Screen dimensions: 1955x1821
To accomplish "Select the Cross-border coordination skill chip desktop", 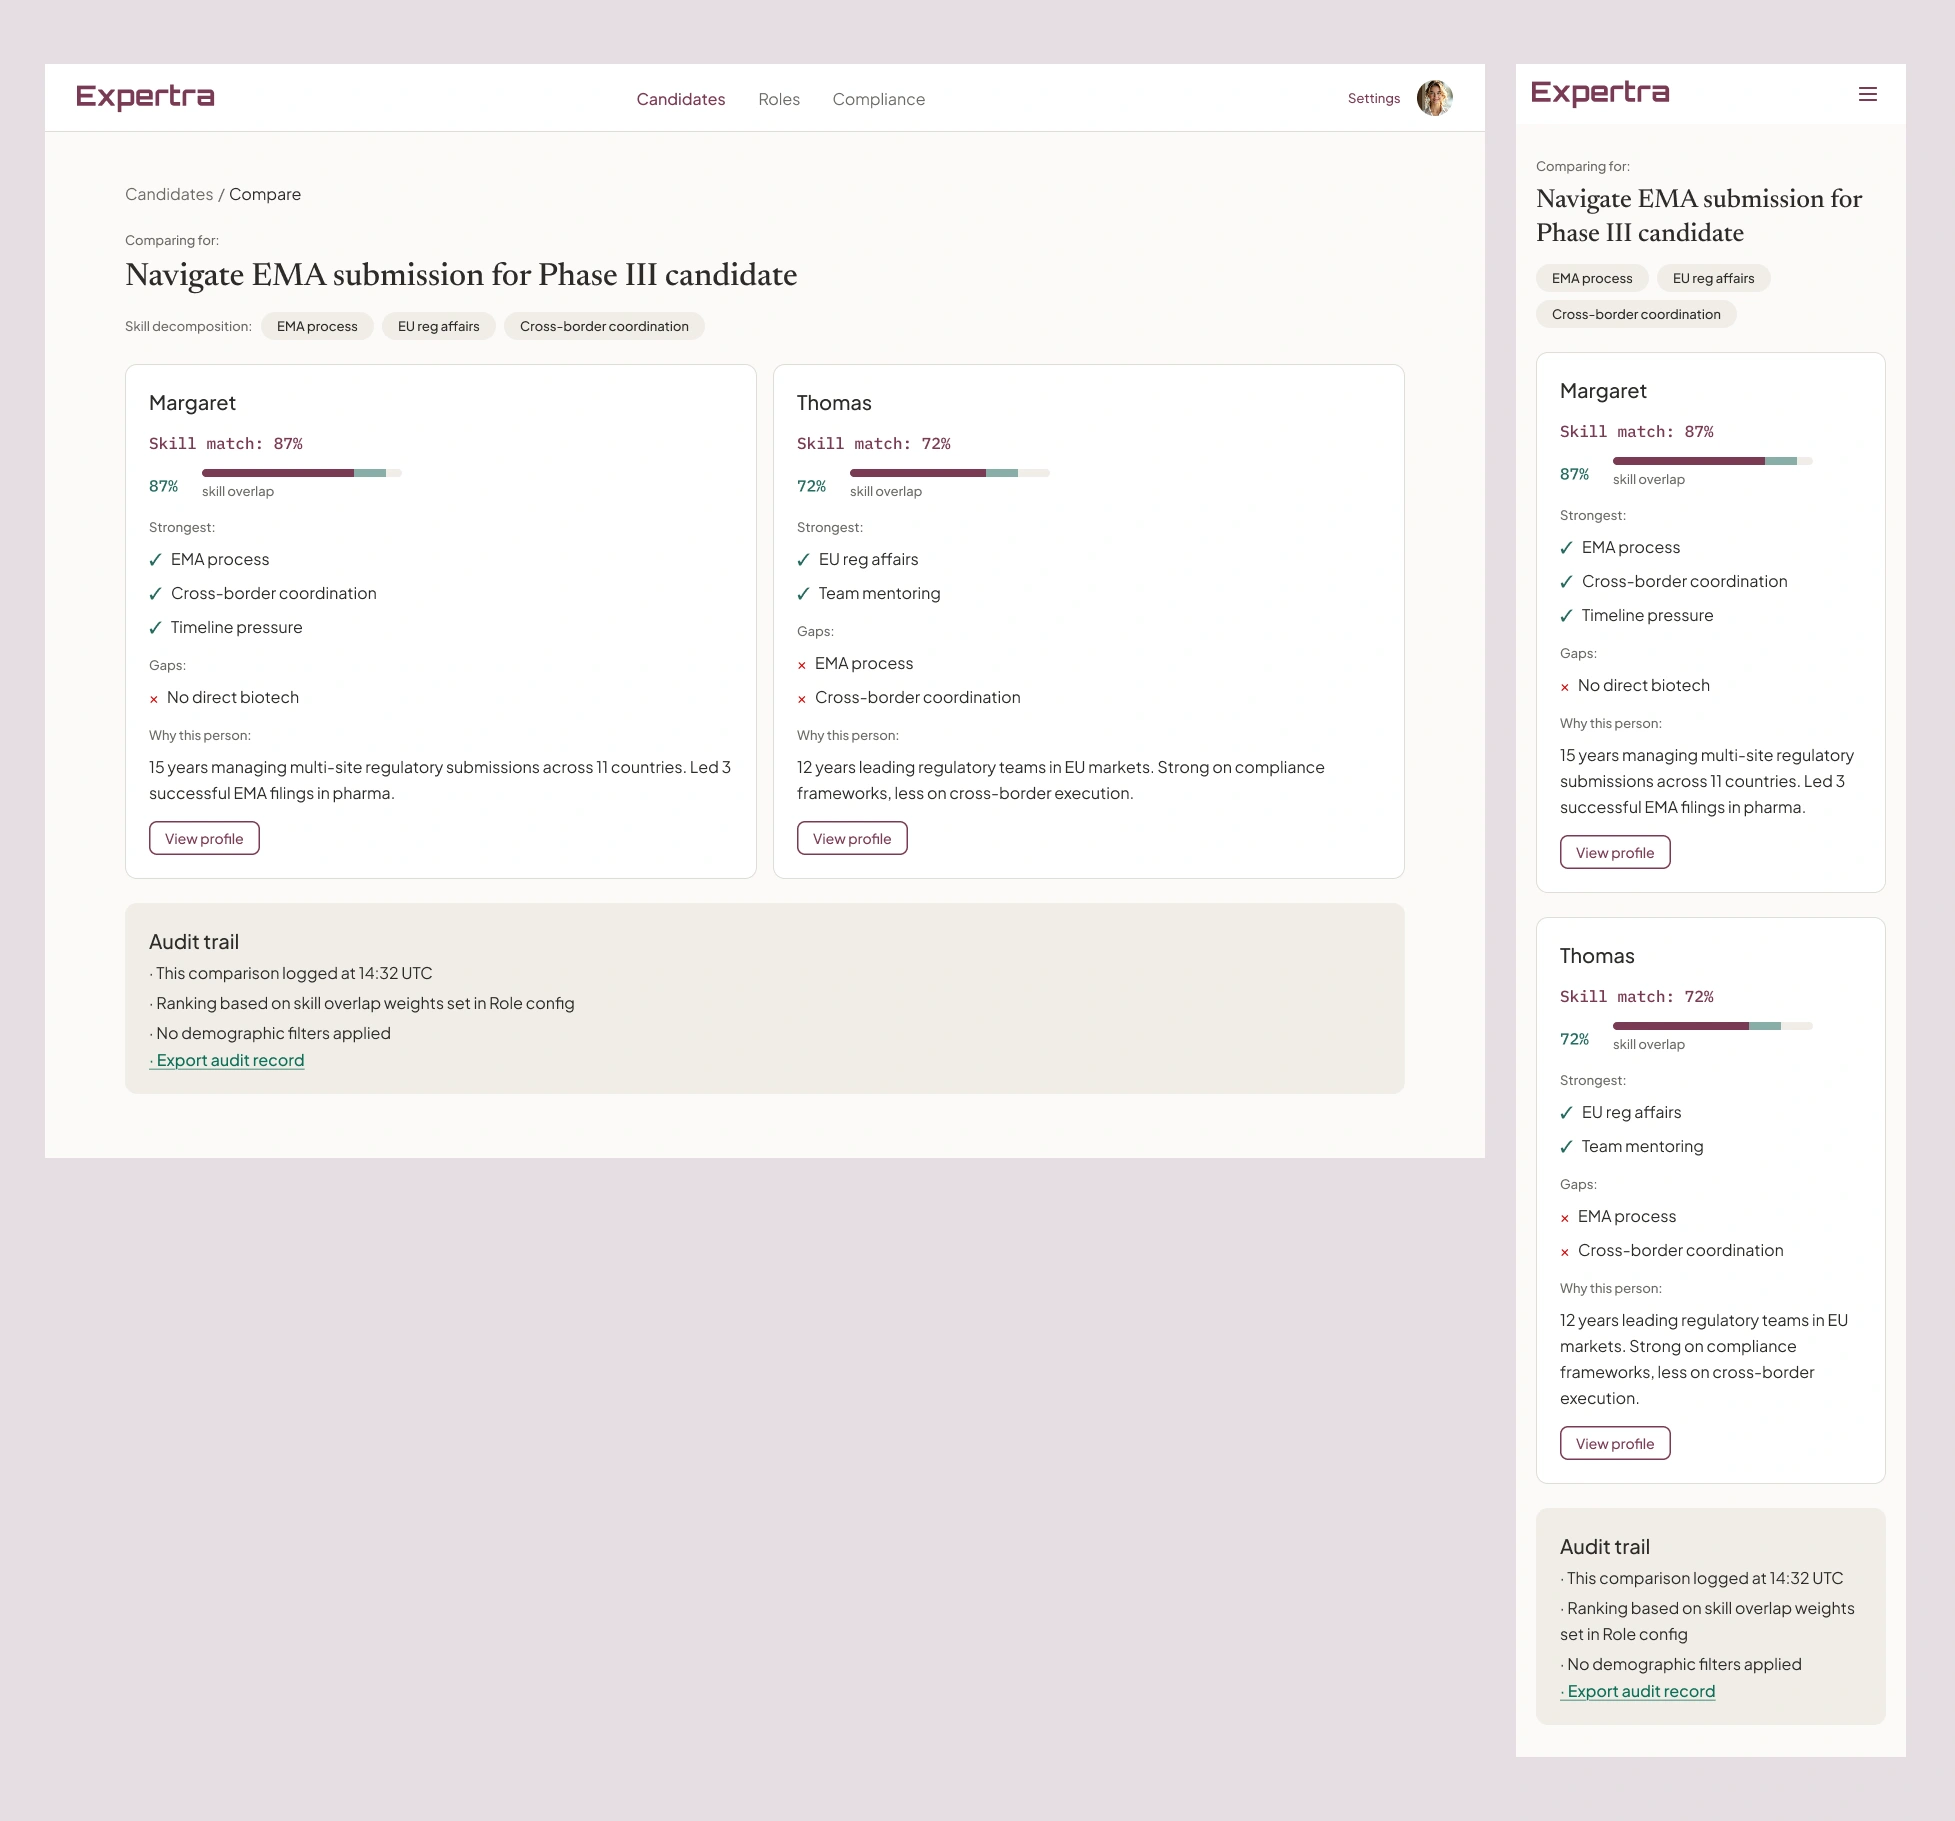I will 604,326.
